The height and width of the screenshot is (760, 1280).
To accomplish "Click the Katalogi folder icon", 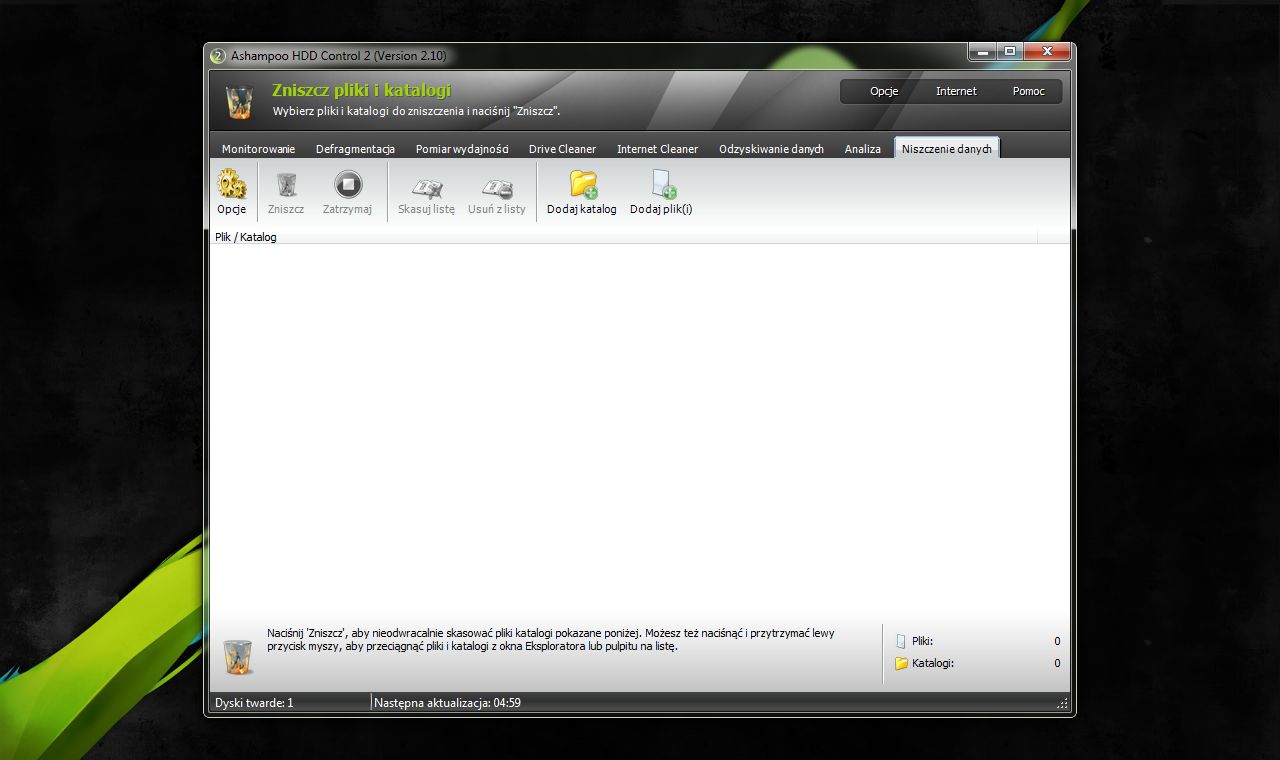I will (x=901, y=663).
